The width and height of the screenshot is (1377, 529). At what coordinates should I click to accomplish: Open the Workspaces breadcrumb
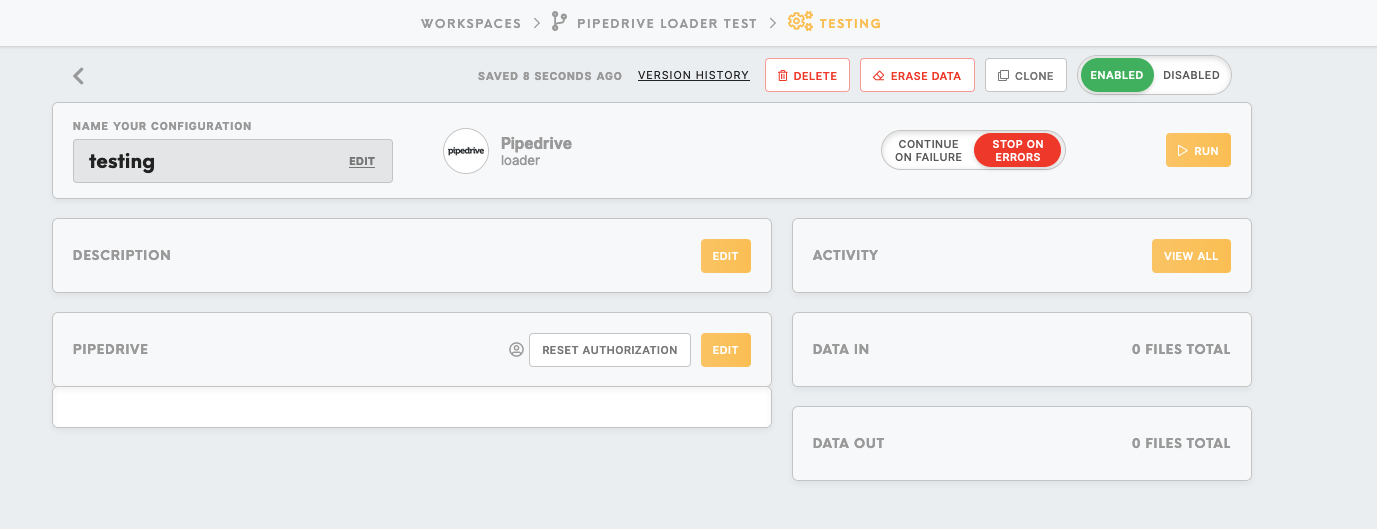pos(471,23)
